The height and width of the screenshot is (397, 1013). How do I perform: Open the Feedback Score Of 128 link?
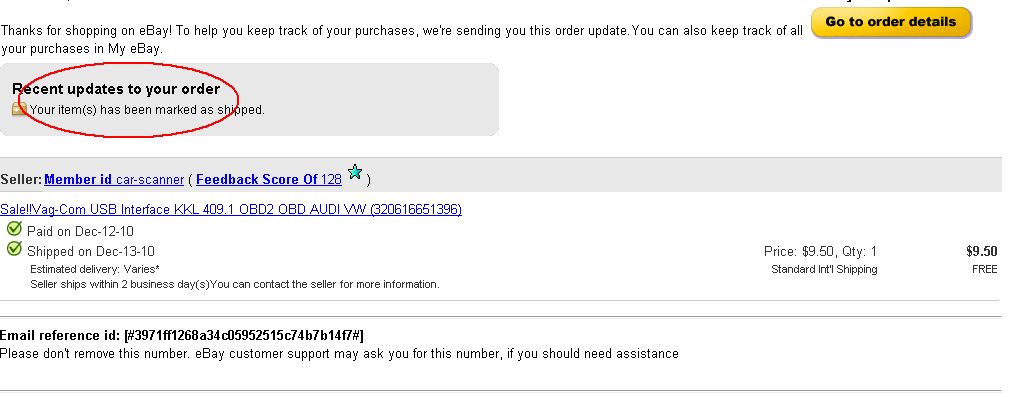269,179
